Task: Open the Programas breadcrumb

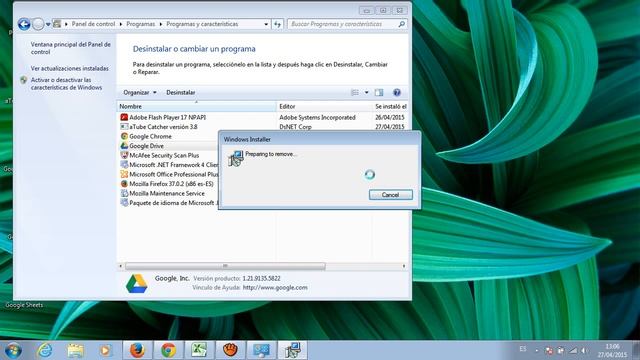Action: coord(141,24)
